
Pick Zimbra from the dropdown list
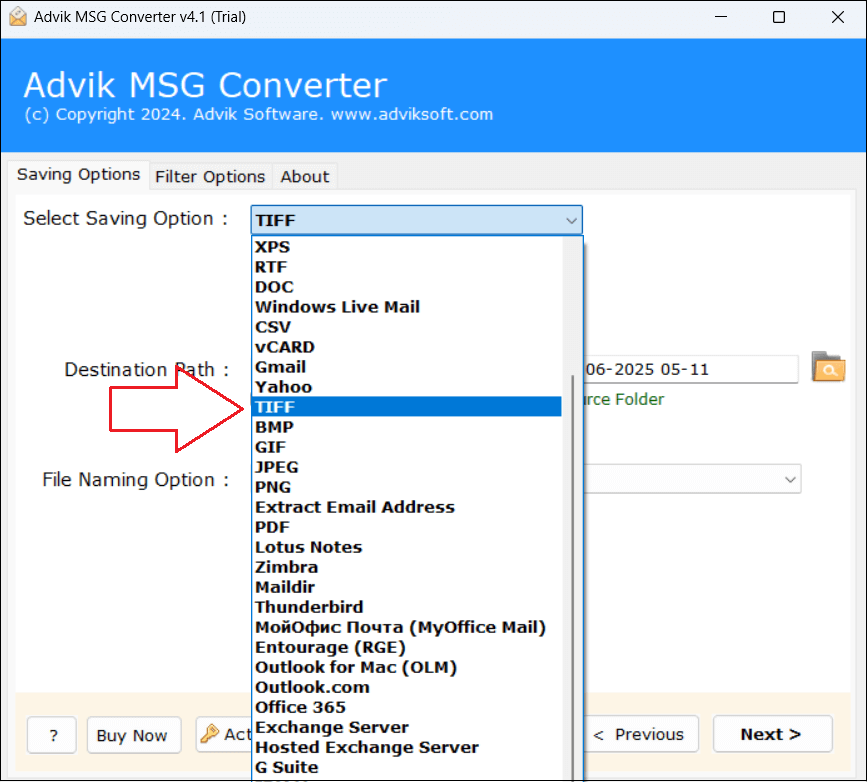tap(406, 567)
